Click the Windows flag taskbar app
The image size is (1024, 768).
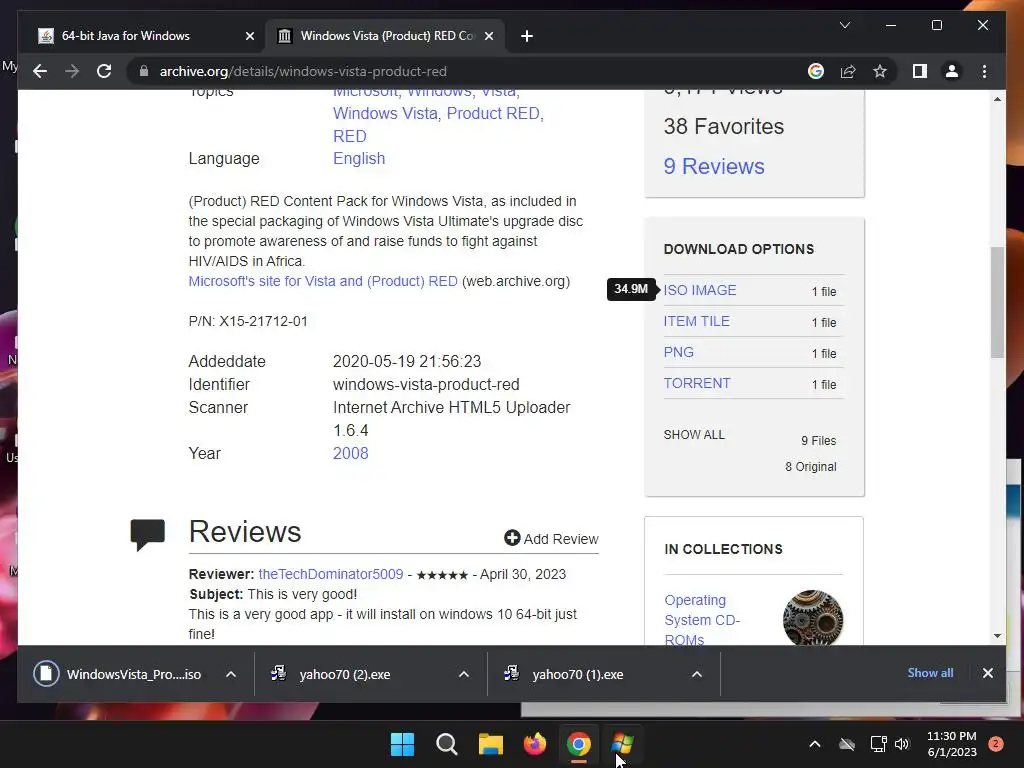623,744
